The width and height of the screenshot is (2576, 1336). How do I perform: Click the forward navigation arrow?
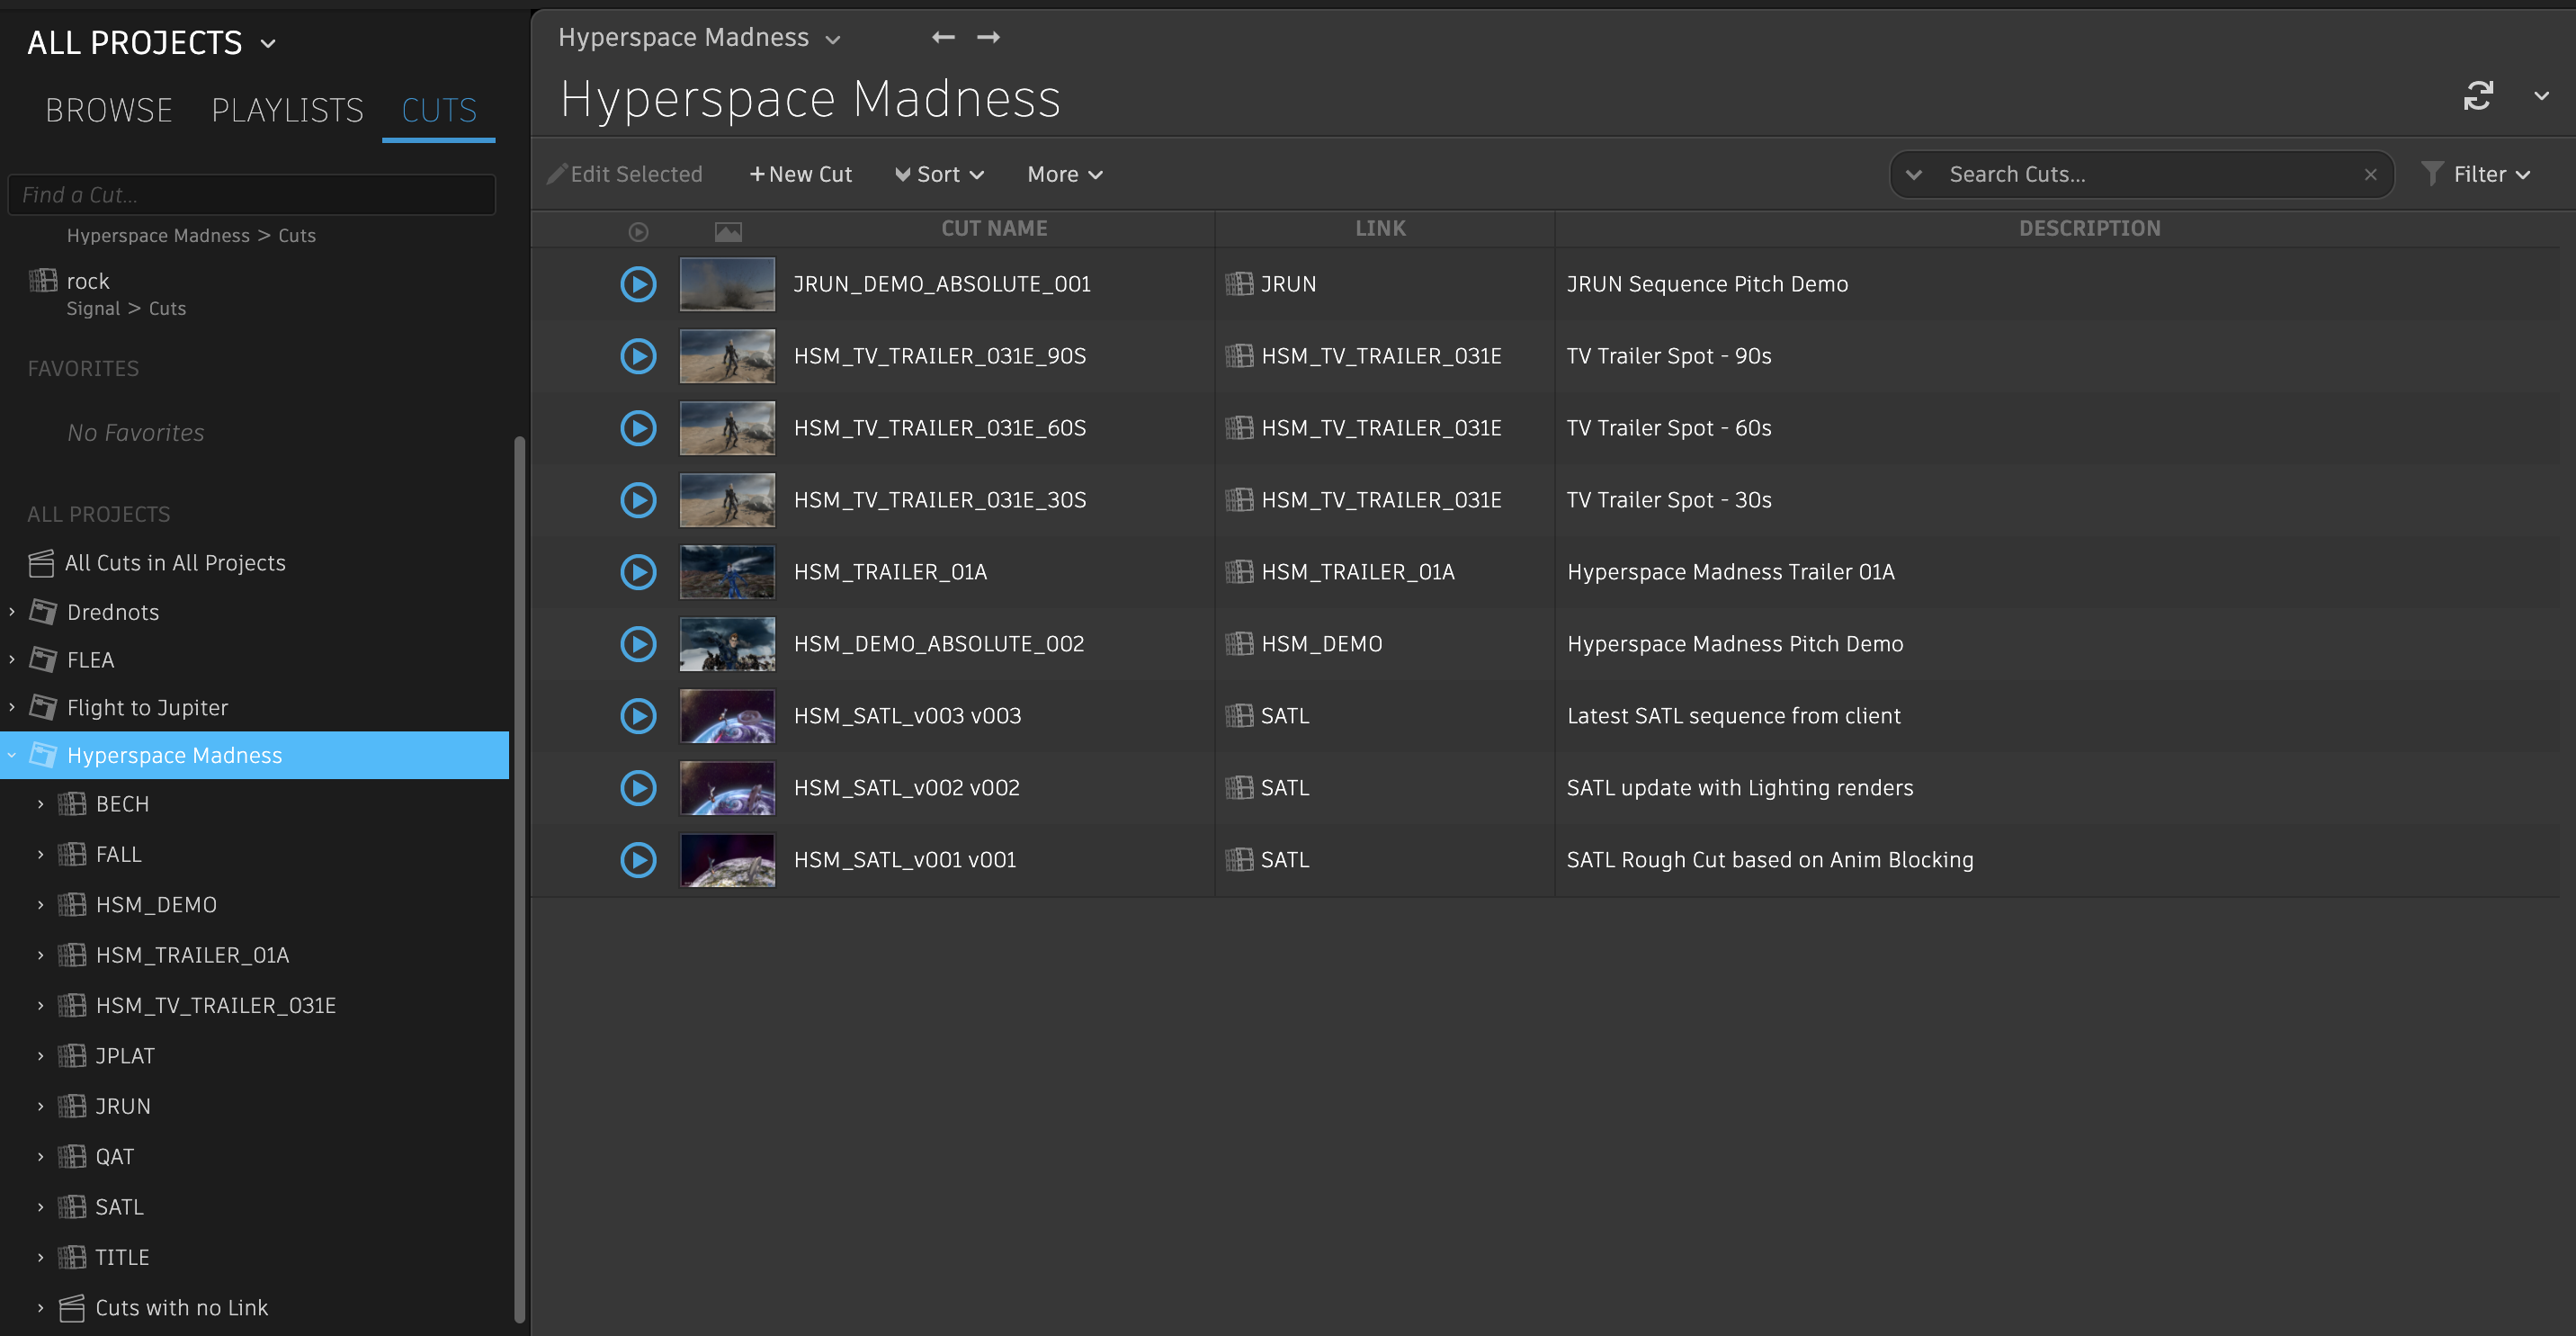988,37
